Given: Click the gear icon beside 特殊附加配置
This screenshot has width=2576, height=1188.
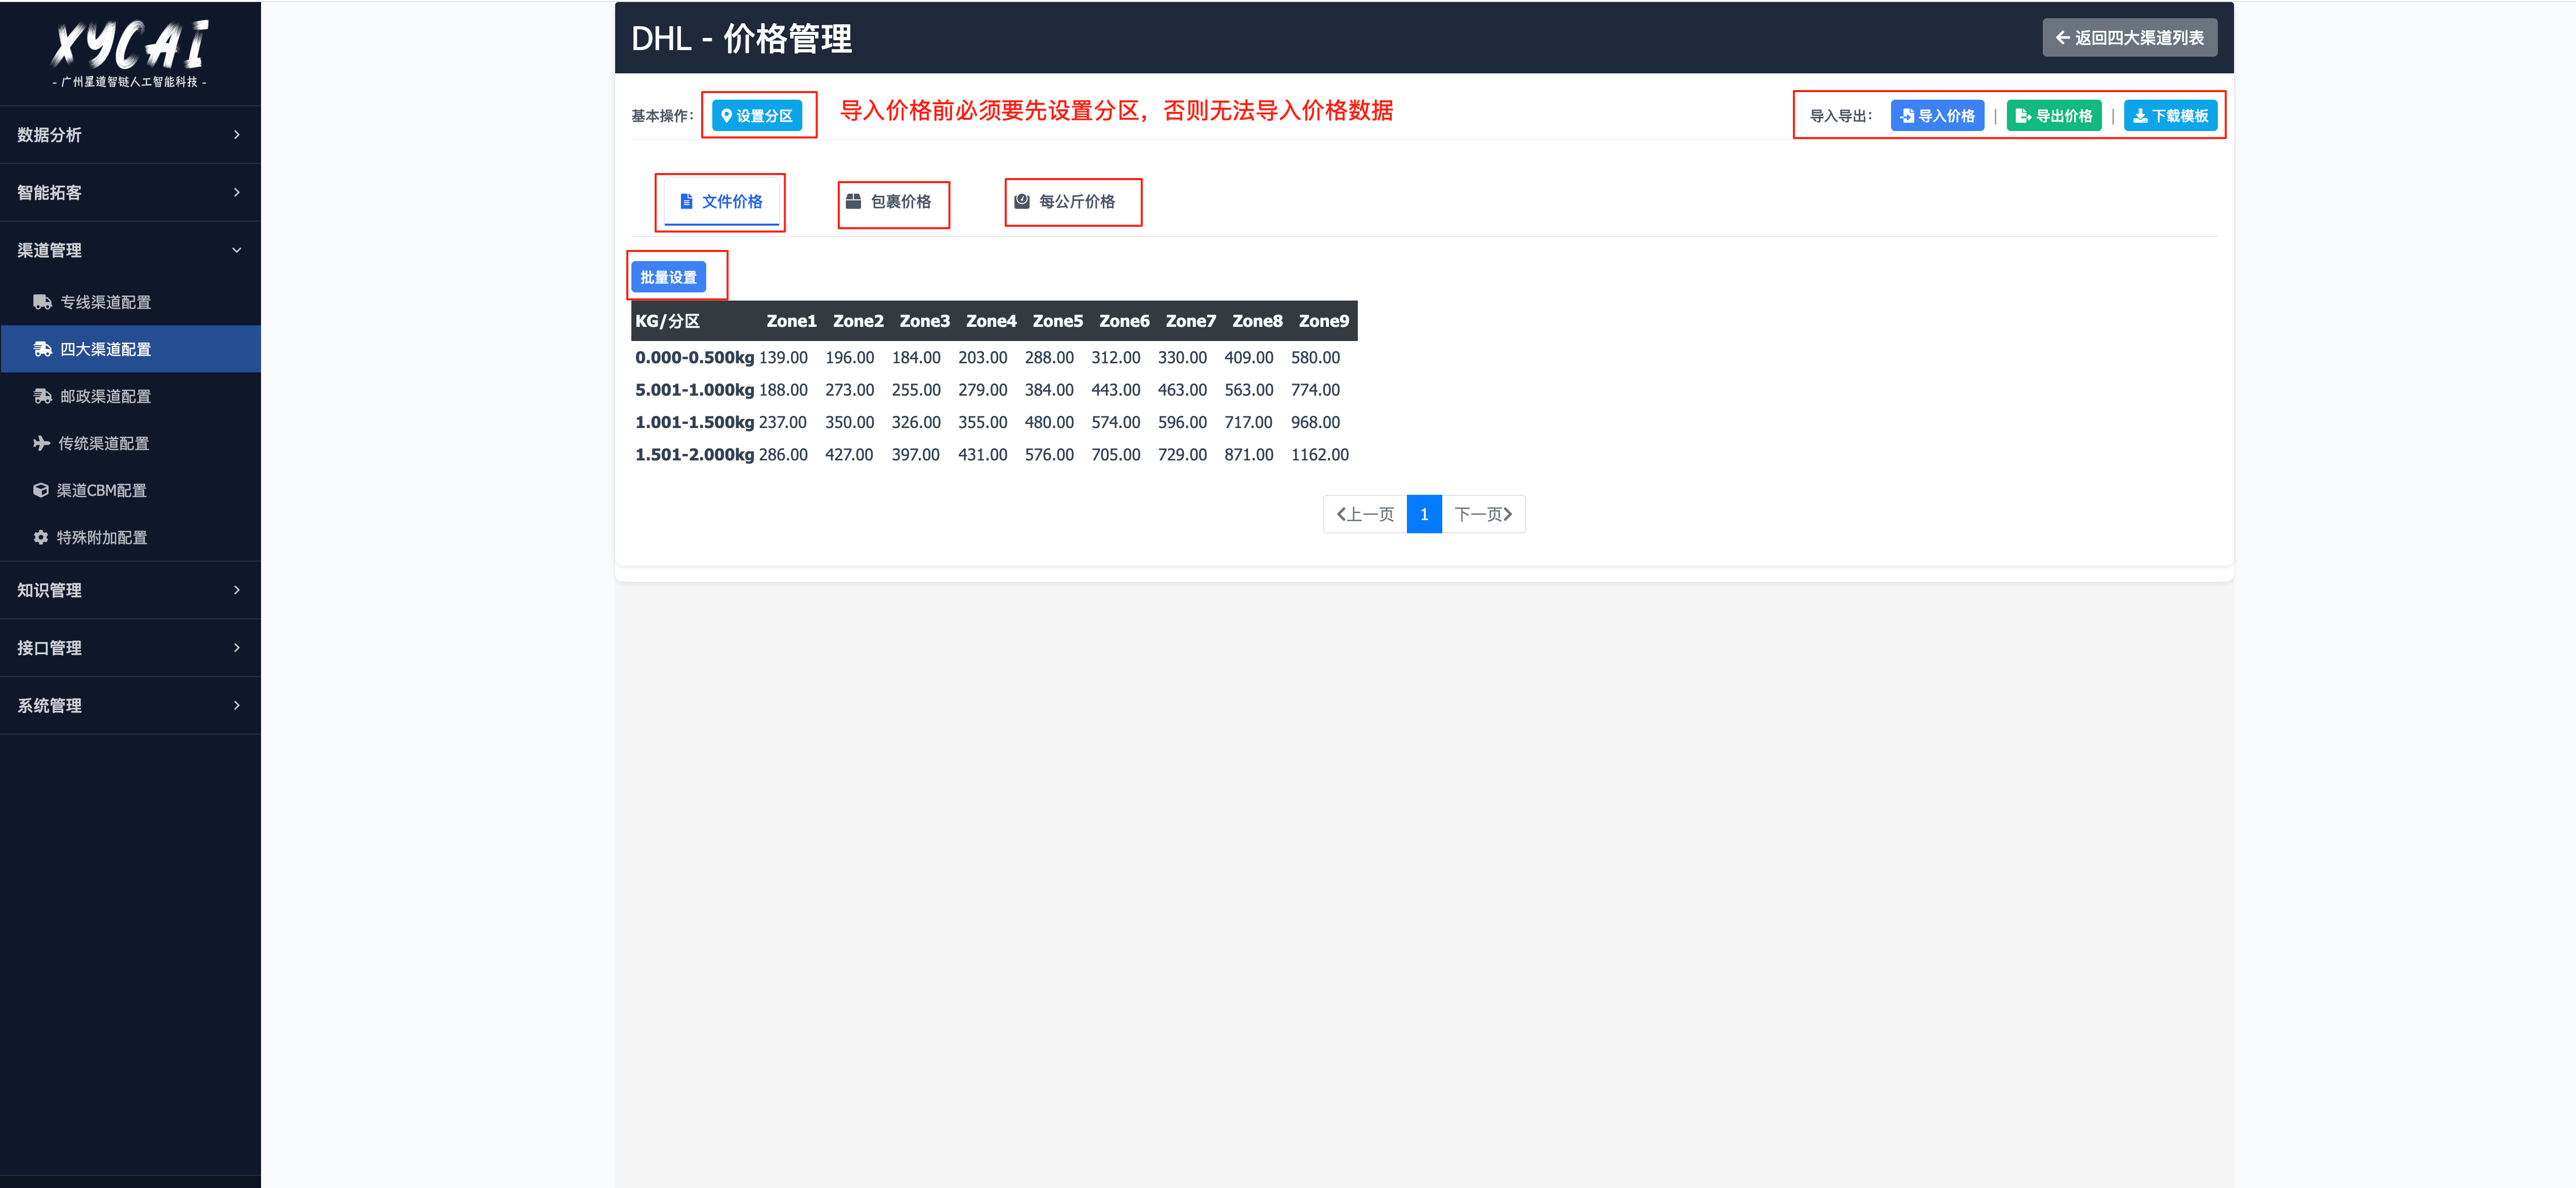Looking at the screenshot, I should [41, 537].
